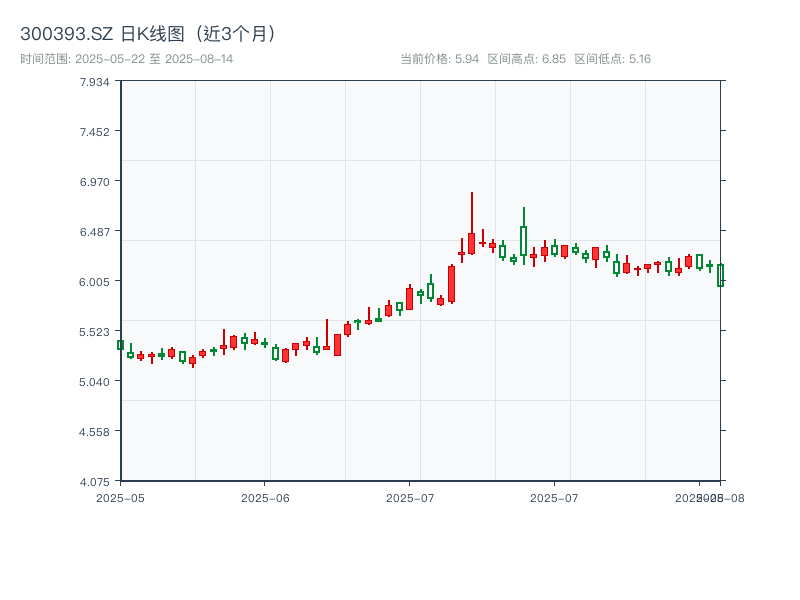The width and height of the screenshot is (800, 600).
Task: Select the 4.075 bottom axis label
Action: pos(94,482)
